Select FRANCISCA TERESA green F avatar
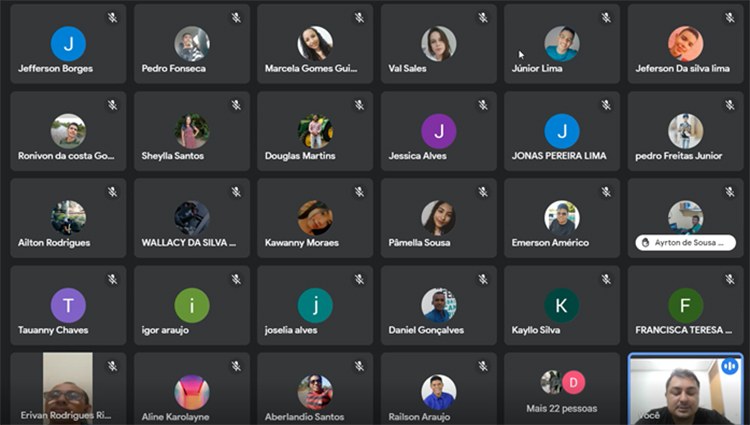This screenshot has height=425, width=750. [685, 305]
